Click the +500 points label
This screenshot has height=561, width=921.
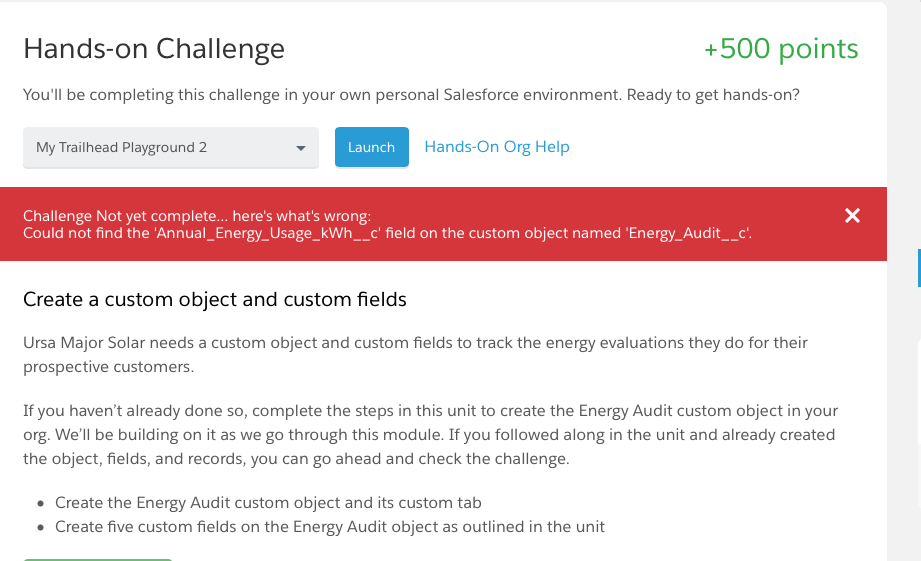tap(781, 49)
